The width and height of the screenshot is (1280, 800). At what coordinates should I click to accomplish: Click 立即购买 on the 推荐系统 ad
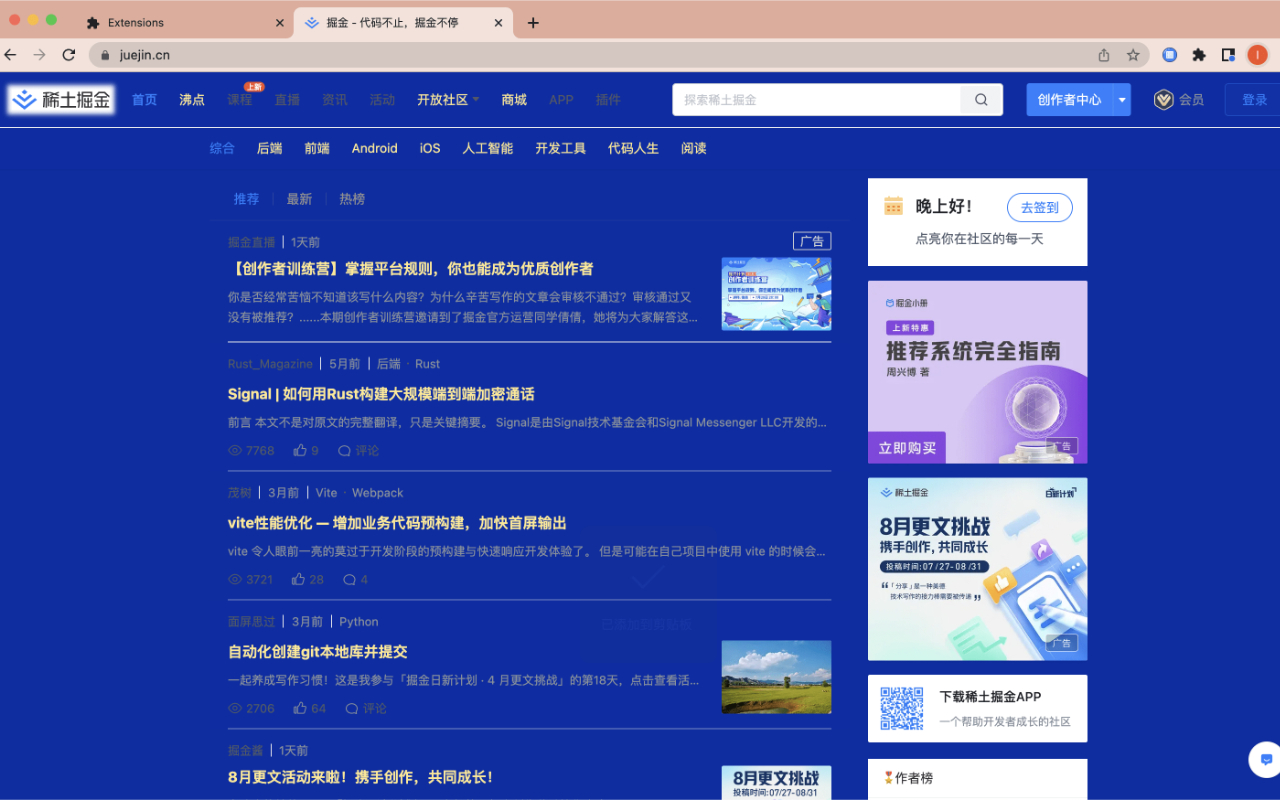[907, 448]
